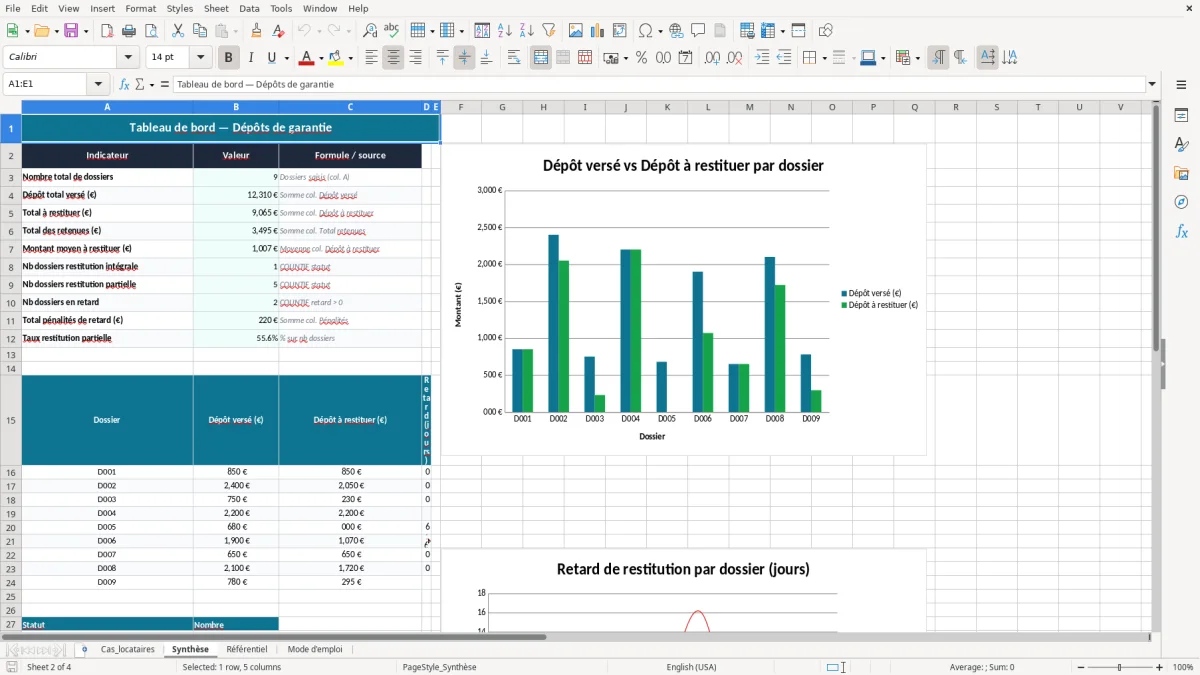Click the Save document icon
Image resolution: width=1200 pixels, height=675 pixels.
click(x=71, y=31)
